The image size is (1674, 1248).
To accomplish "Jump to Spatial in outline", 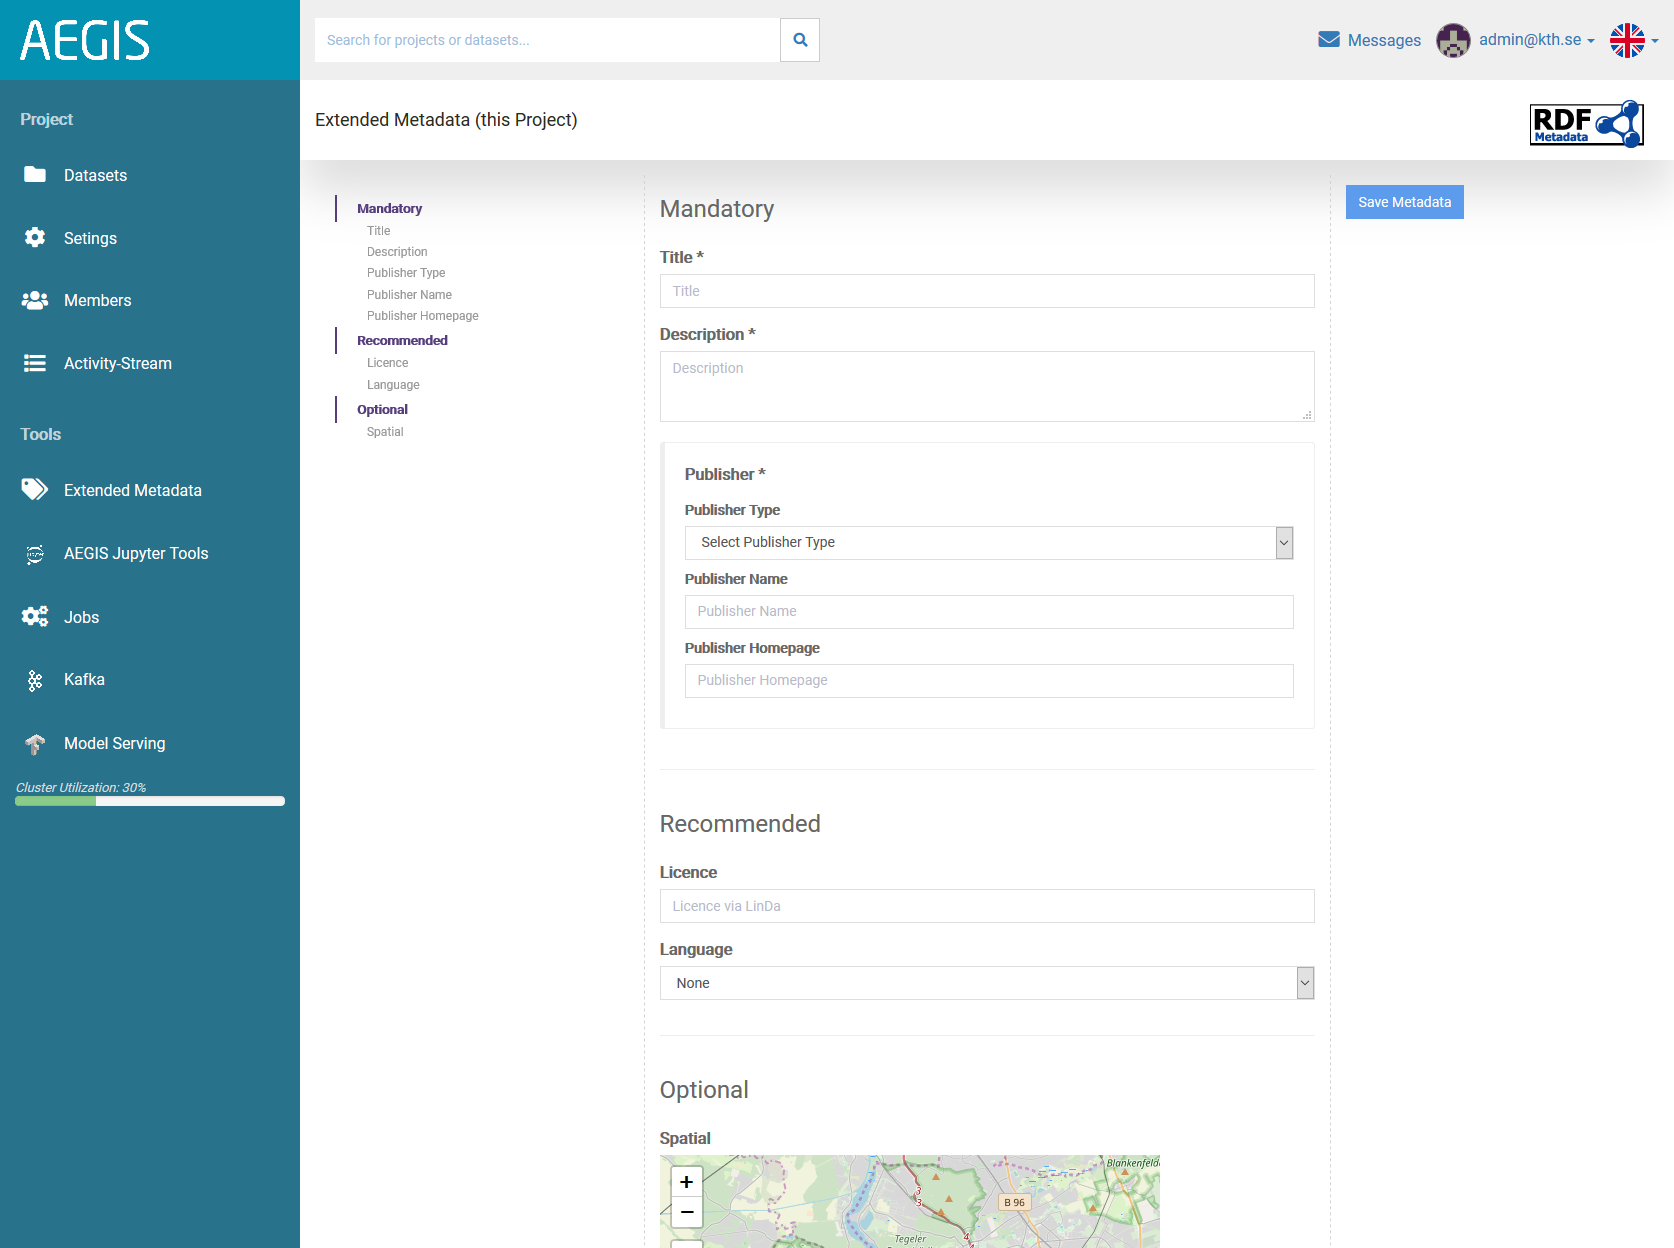I will click(x=385, y=432).
